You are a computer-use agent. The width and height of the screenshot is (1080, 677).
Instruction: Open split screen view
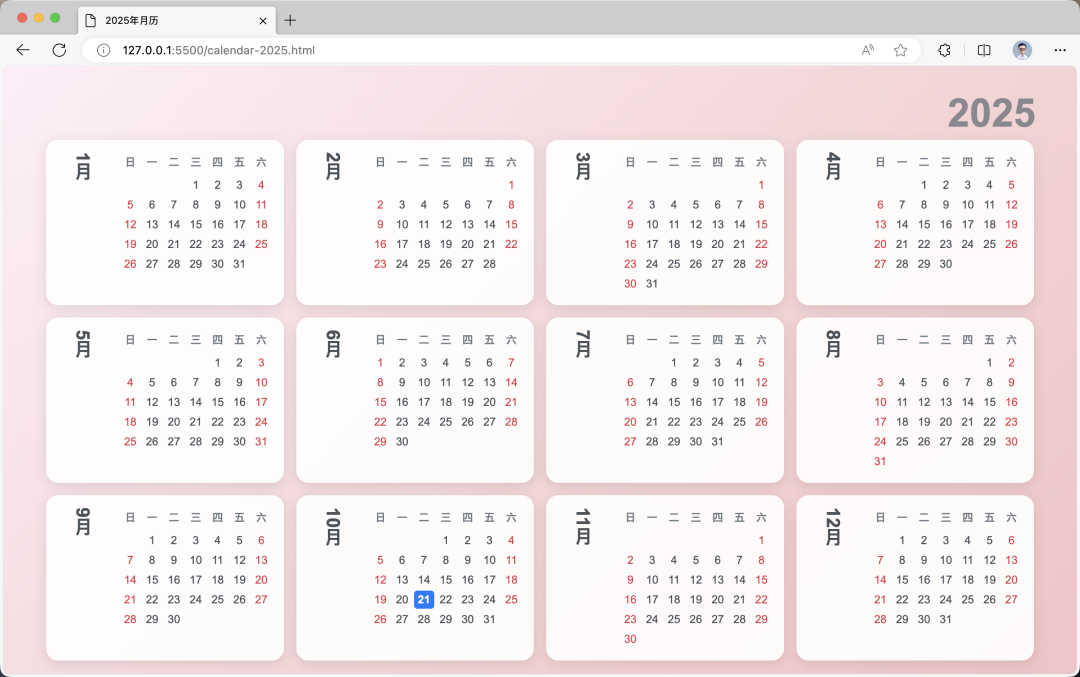coord(984,50)
